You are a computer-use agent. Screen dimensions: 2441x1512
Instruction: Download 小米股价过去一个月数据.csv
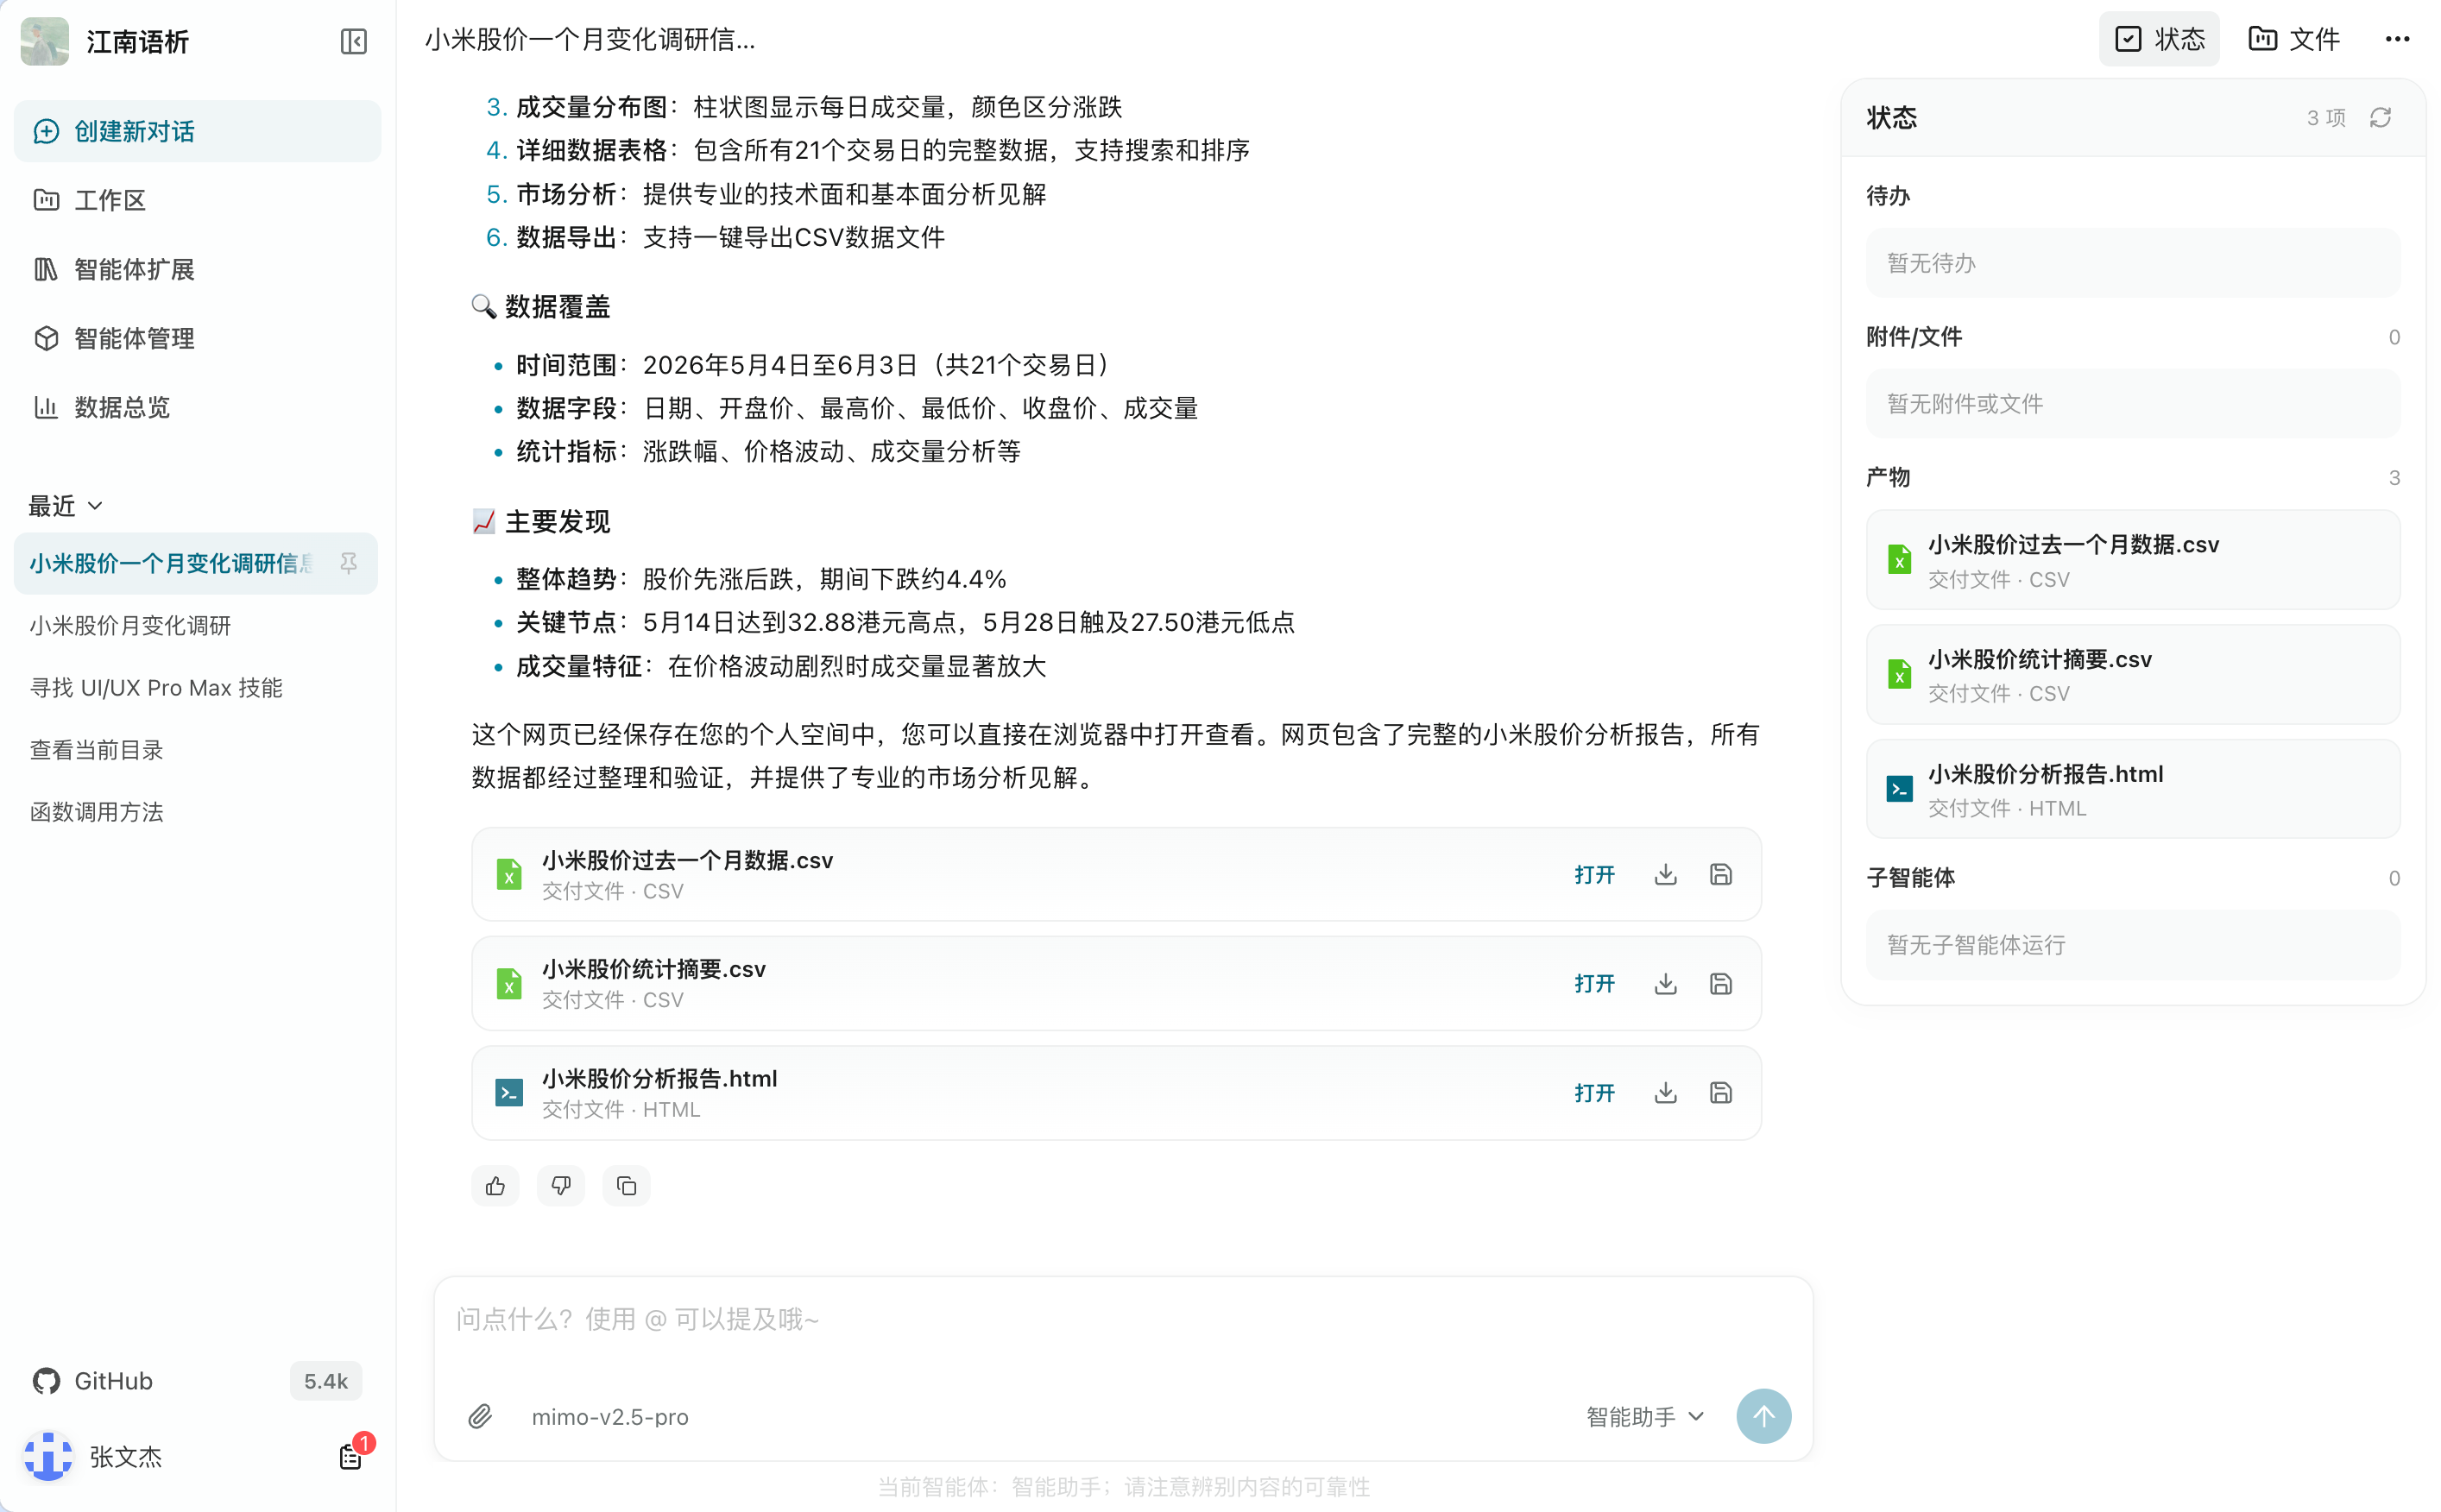click(x=1665, y=875)
